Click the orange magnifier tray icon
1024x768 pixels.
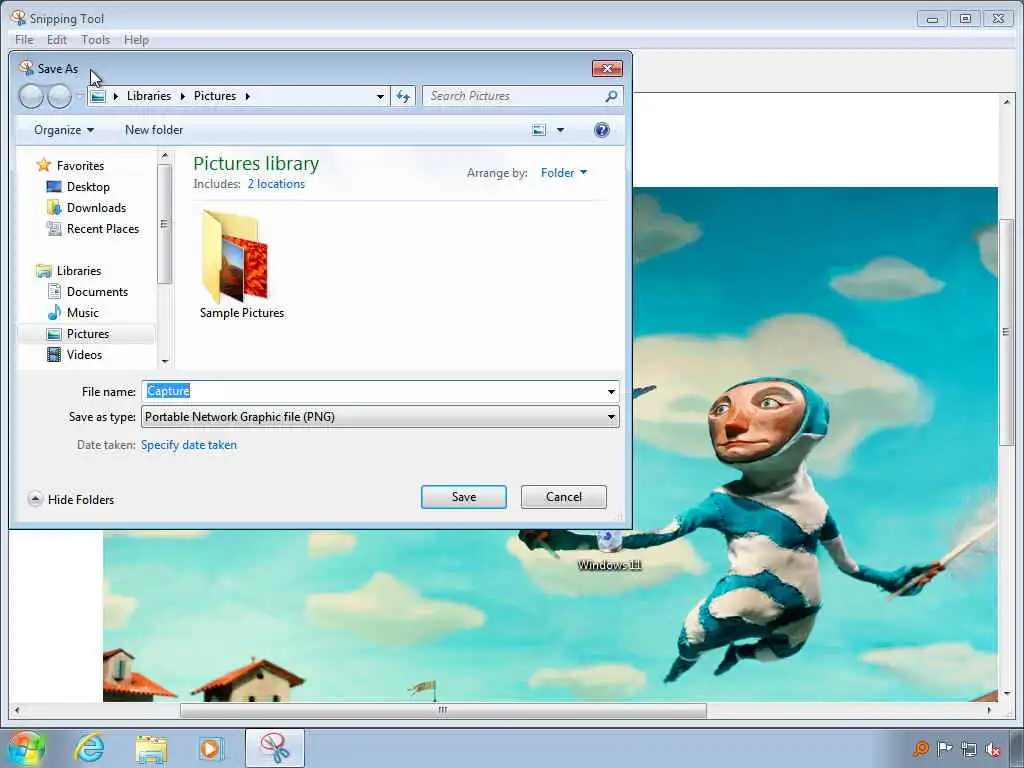coord(921,749)
